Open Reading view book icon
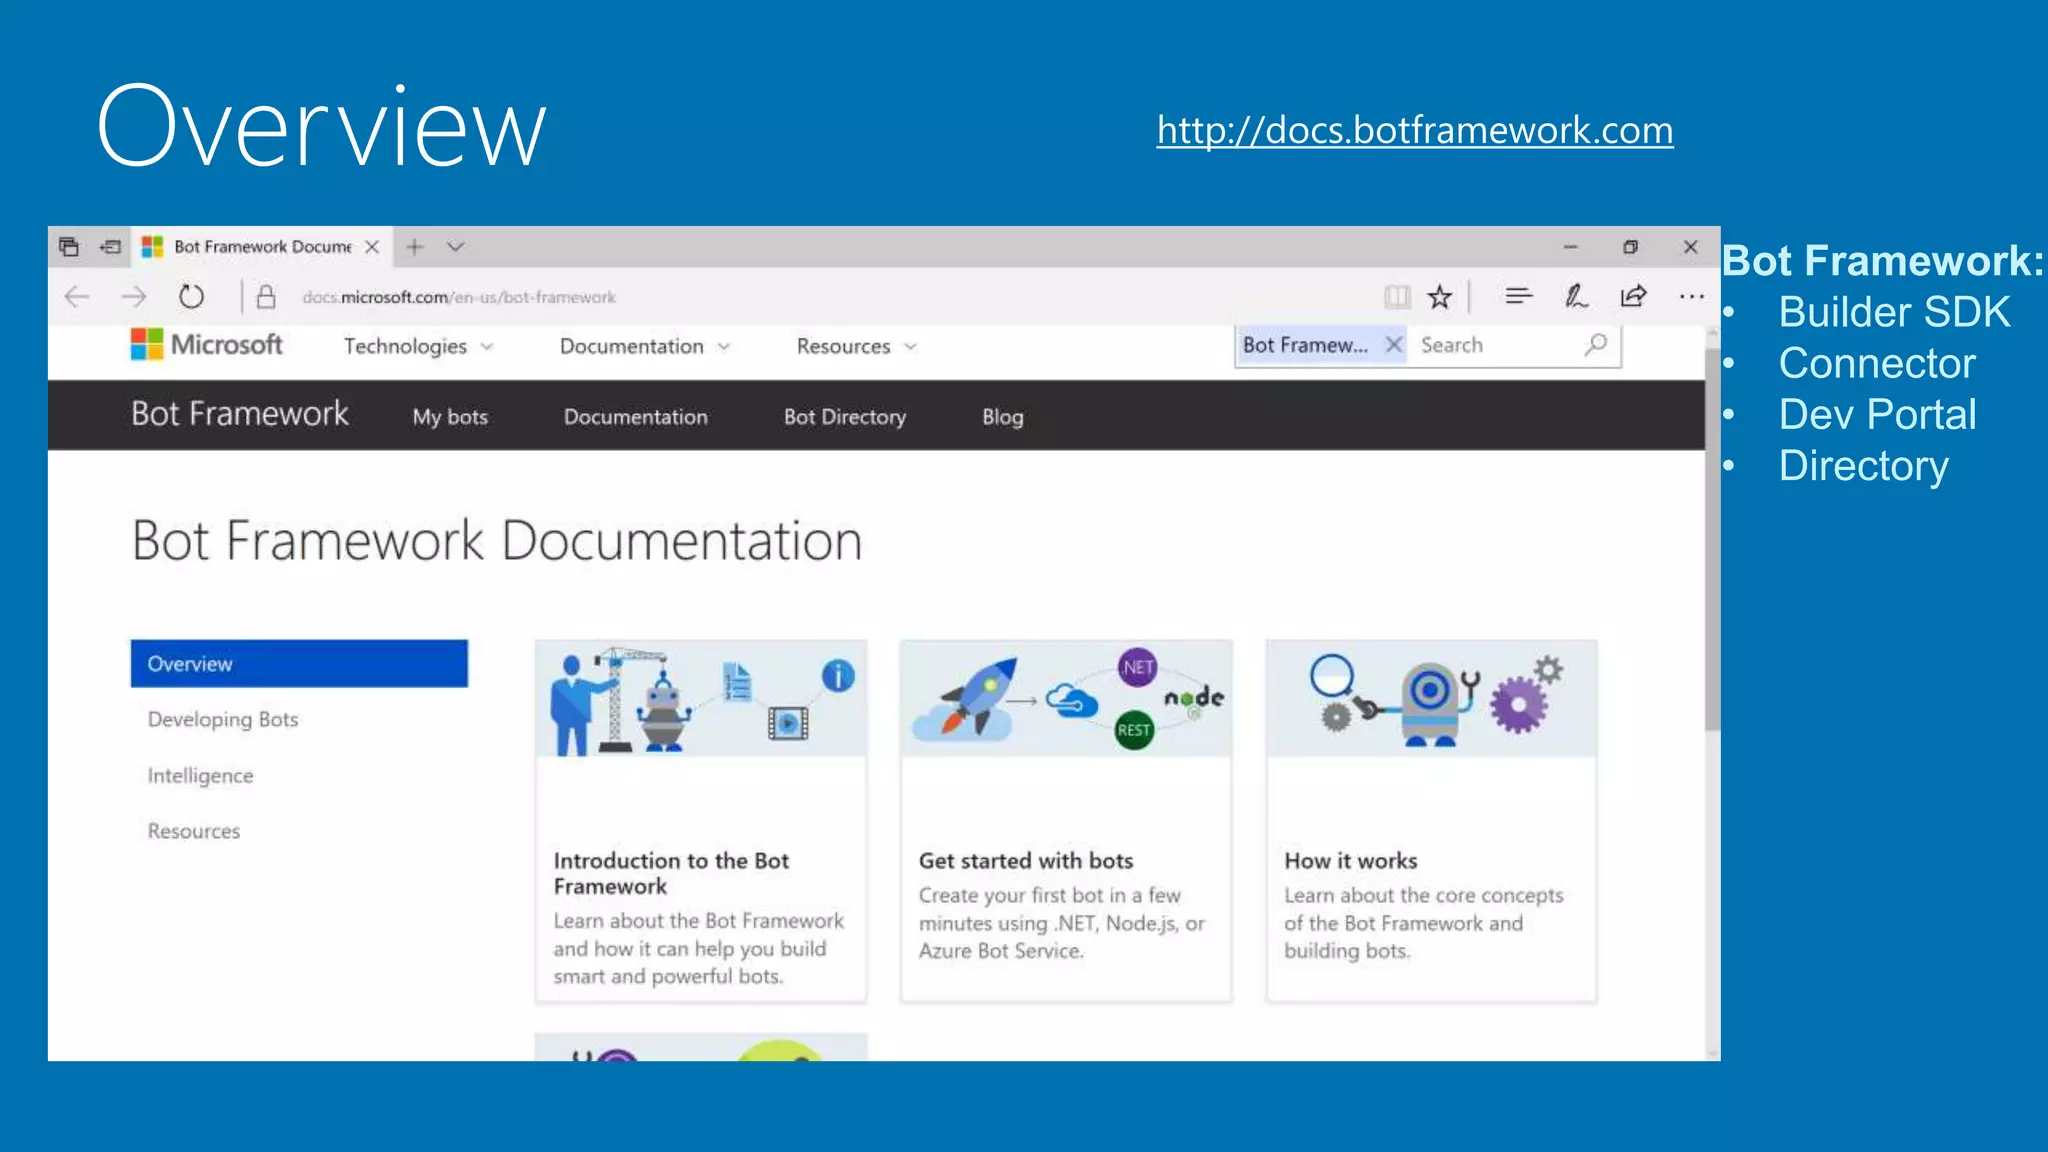The width and height of the screenshot is (2048, 1152). click(1397, 296)
